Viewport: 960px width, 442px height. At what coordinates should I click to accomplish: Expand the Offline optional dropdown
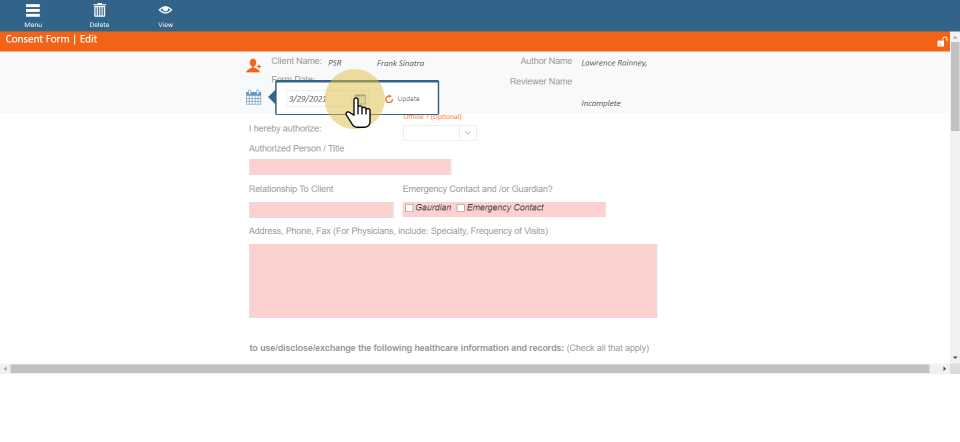coord(467,132)
